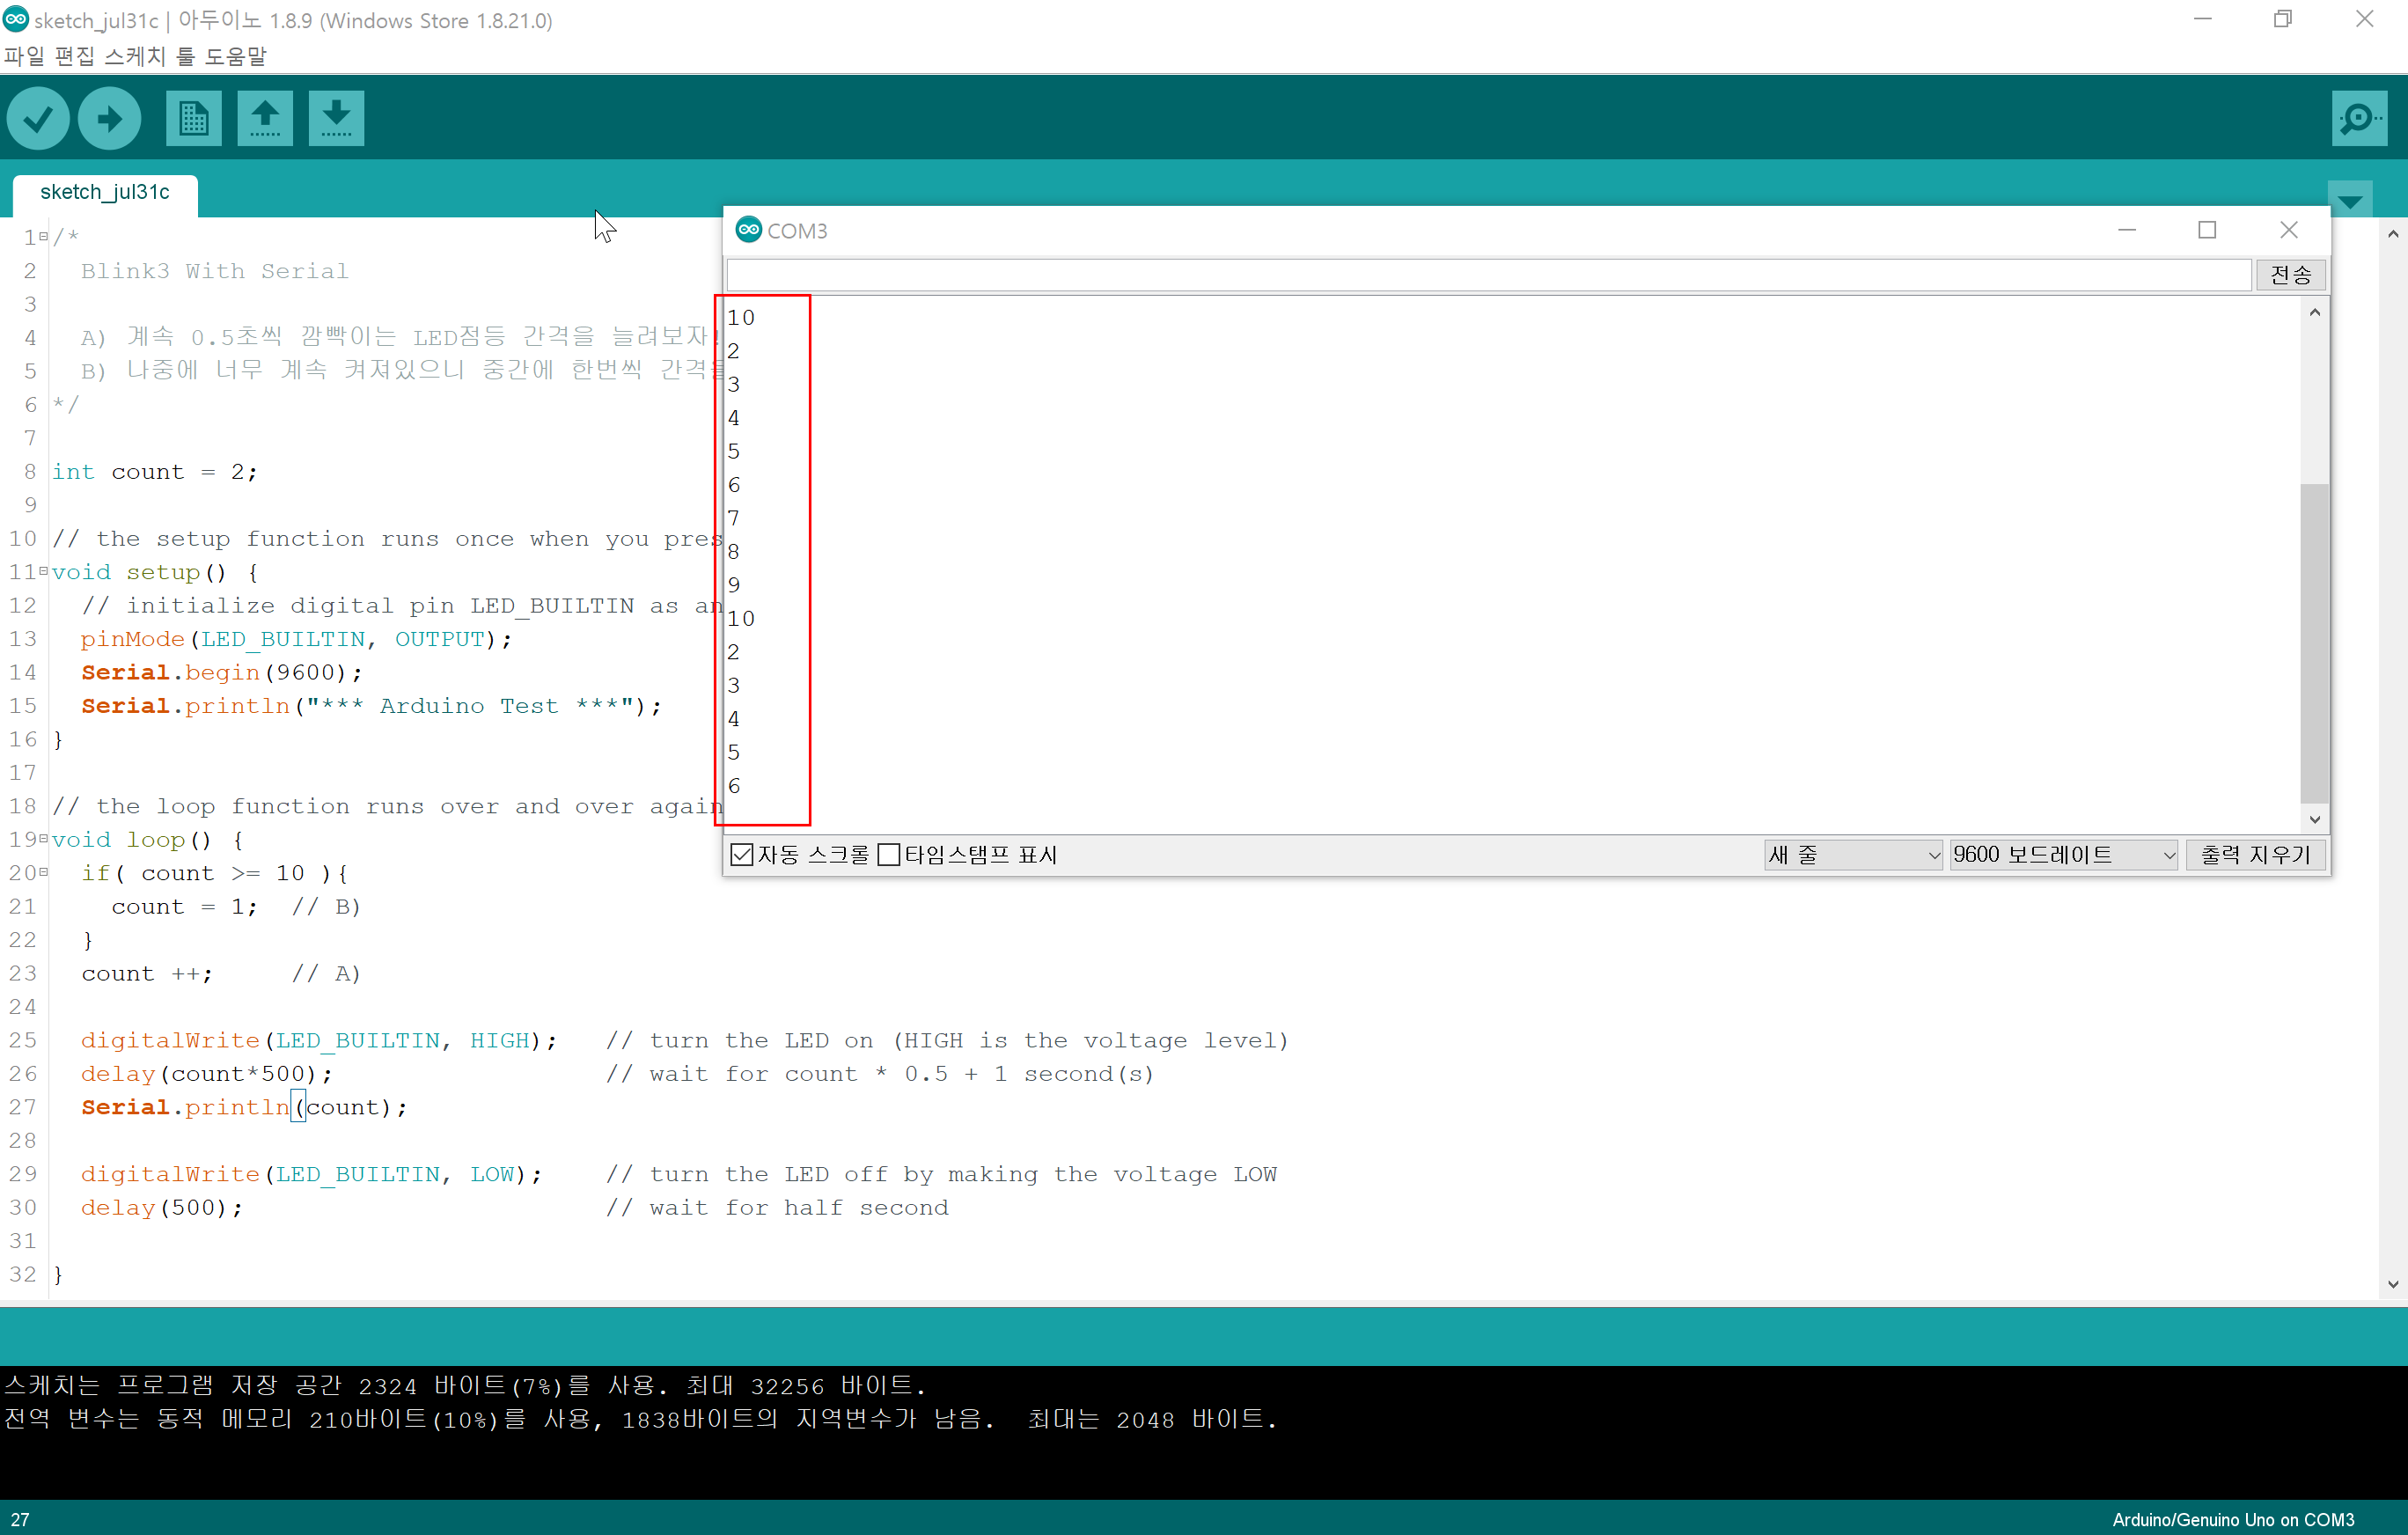Click the Save sketch down-arrow icon

(336, 119)
